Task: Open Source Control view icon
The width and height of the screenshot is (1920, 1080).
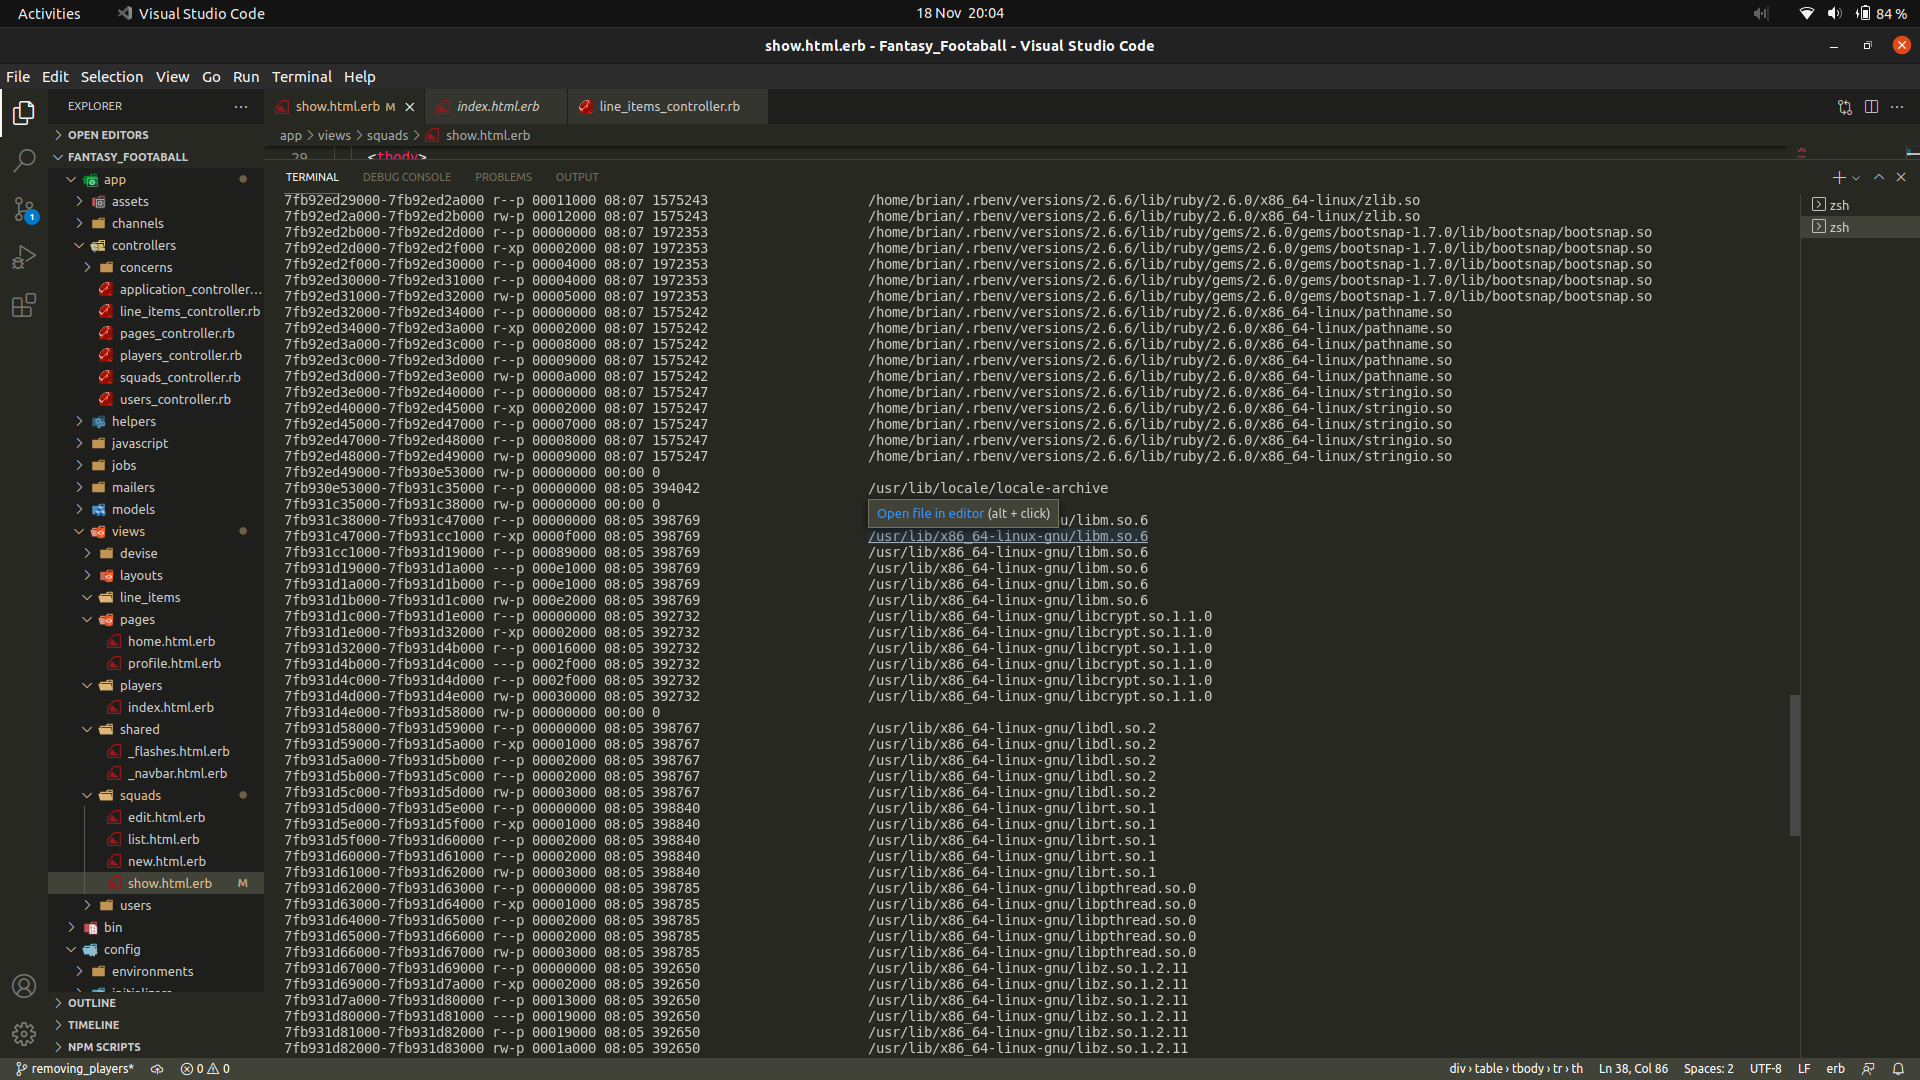Action: click(x=24, y=209)
